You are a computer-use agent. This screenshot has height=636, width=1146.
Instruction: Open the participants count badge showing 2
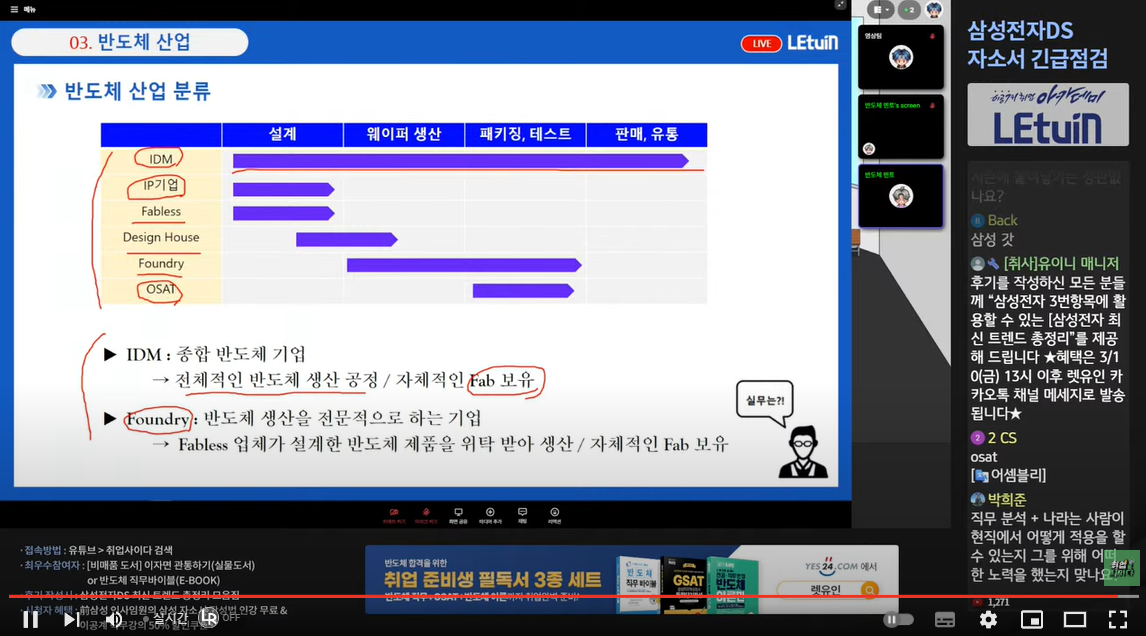(x=909, y=10)
